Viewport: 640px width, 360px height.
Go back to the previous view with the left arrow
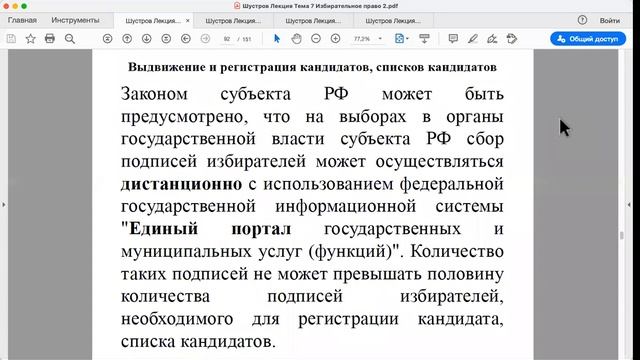pos(186,39)
